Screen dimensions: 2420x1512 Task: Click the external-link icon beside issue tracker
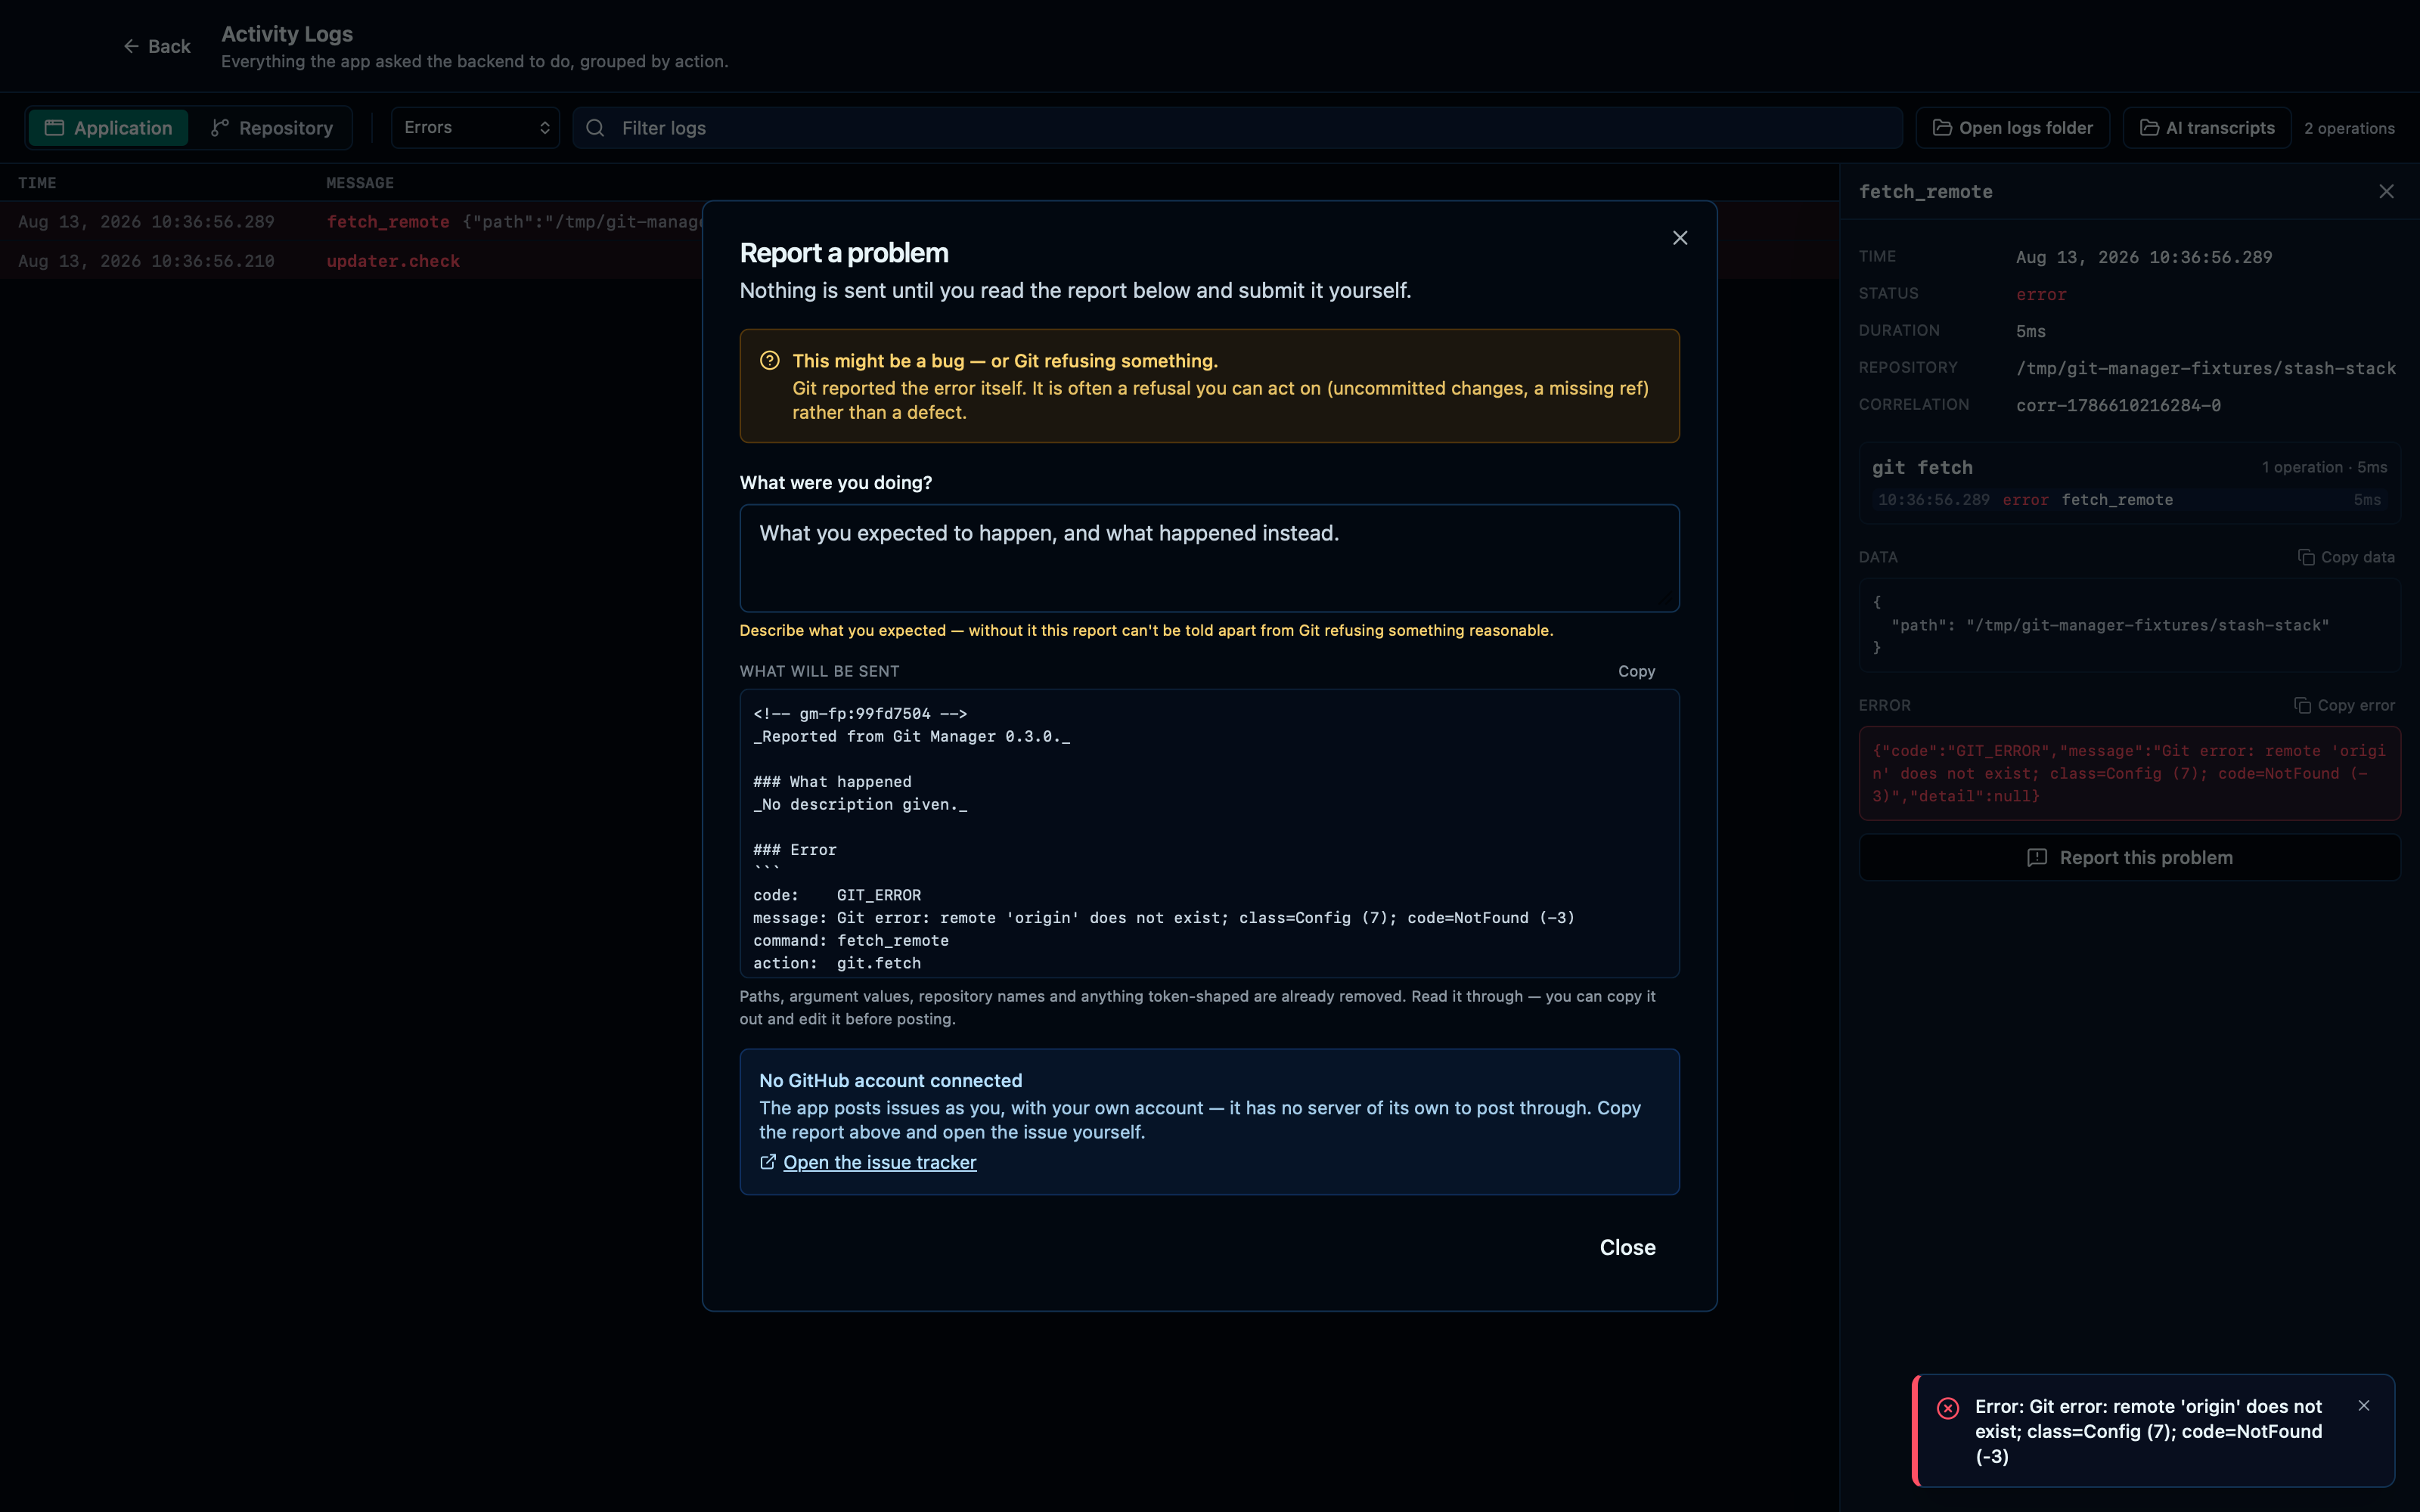[768, 1162]
